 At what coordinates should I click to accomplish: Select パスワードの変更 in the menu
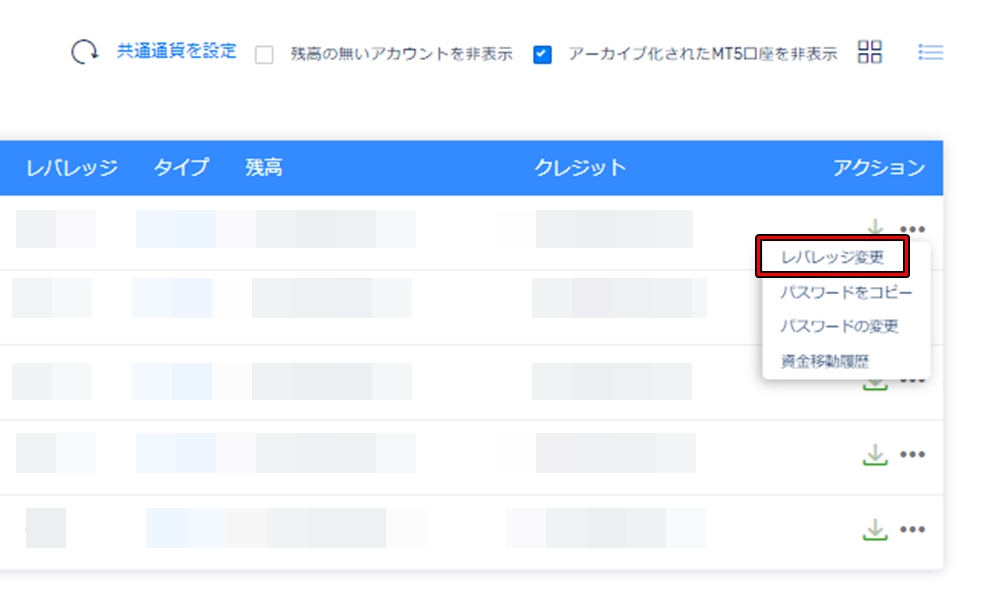pos(838,326)
